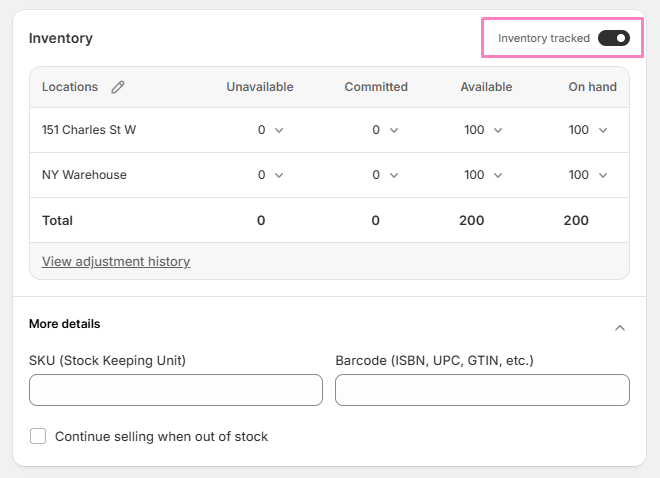Click the Locations column header
The image size is (660, 478).
(70, 87)
